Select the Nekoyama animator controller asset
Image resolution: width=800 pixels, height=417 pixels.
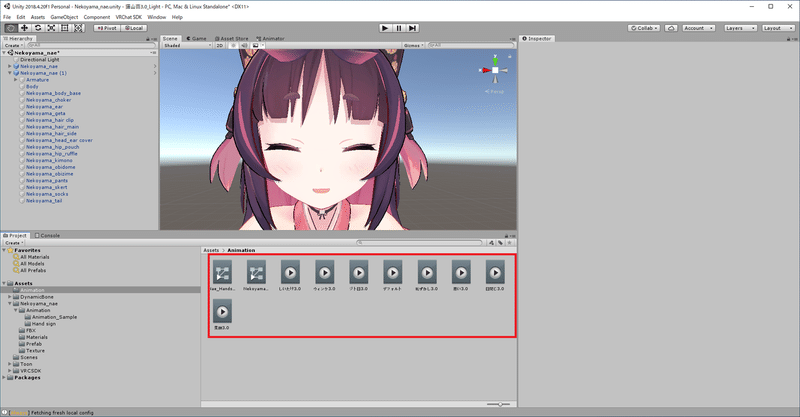[x=256, y=276]
